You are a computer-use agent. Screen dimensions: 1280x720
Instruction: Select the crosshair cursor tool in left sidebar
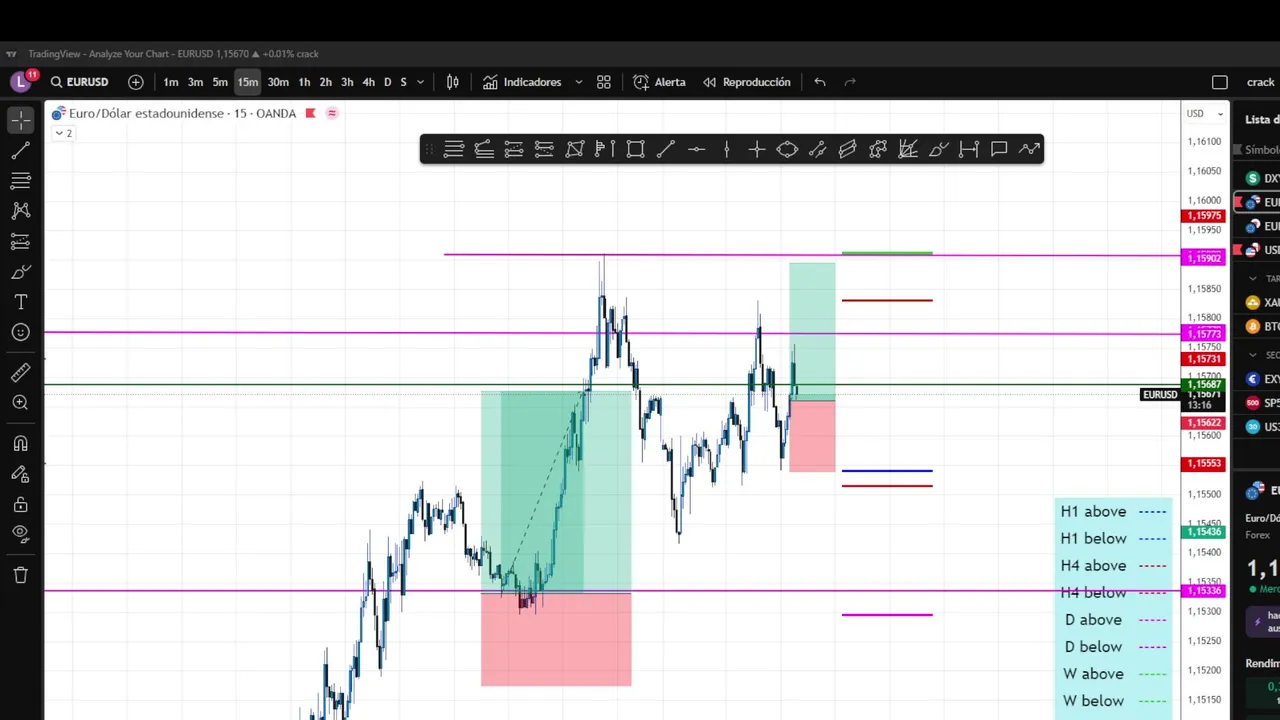tap(20, 120)
